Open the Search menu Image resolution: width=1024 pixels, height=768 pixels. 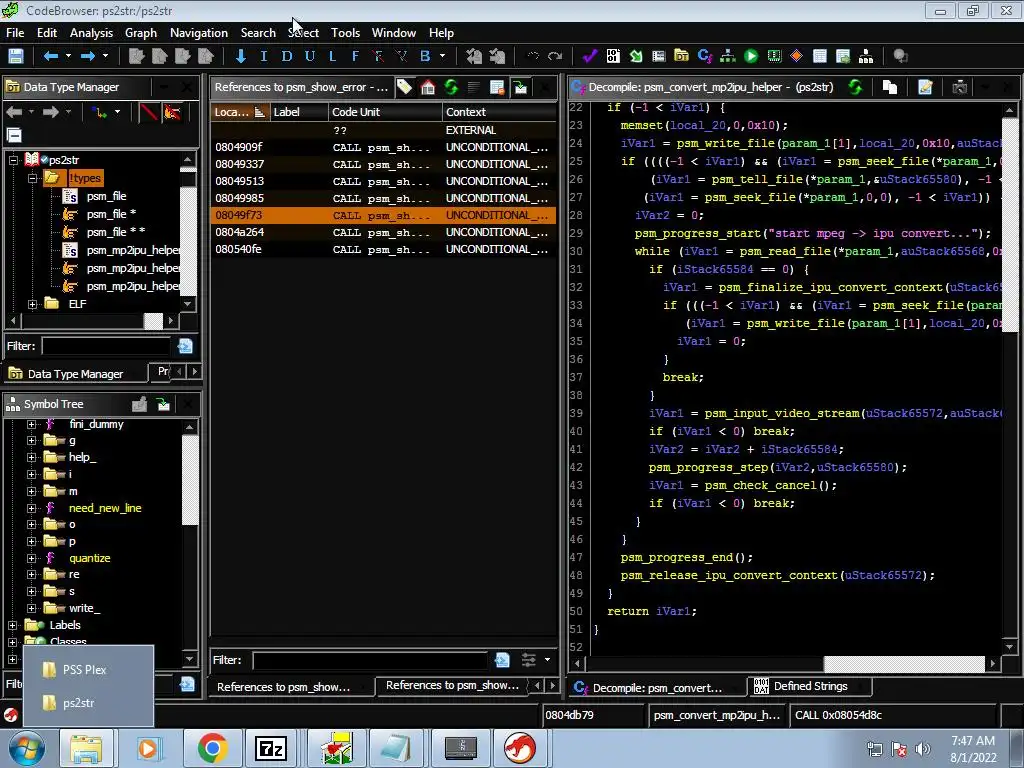258,33
